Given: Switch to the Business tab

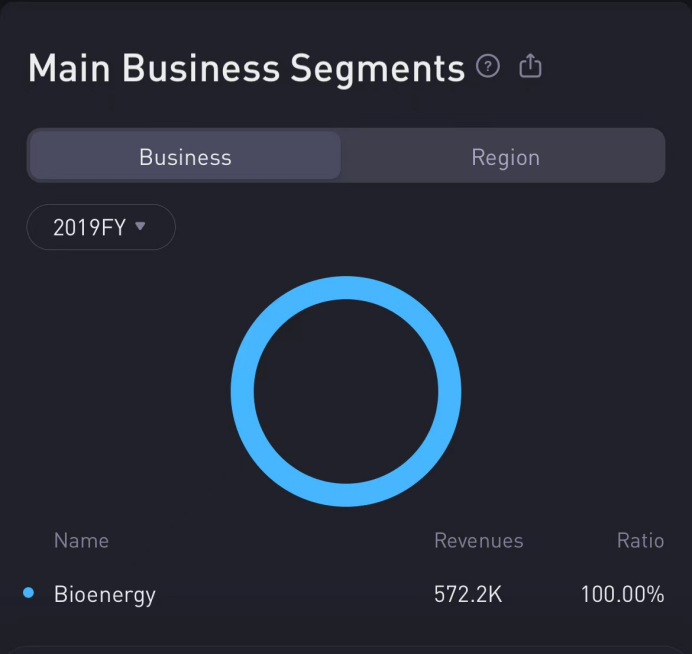Looking at the screenshot, I should (185, 157).
